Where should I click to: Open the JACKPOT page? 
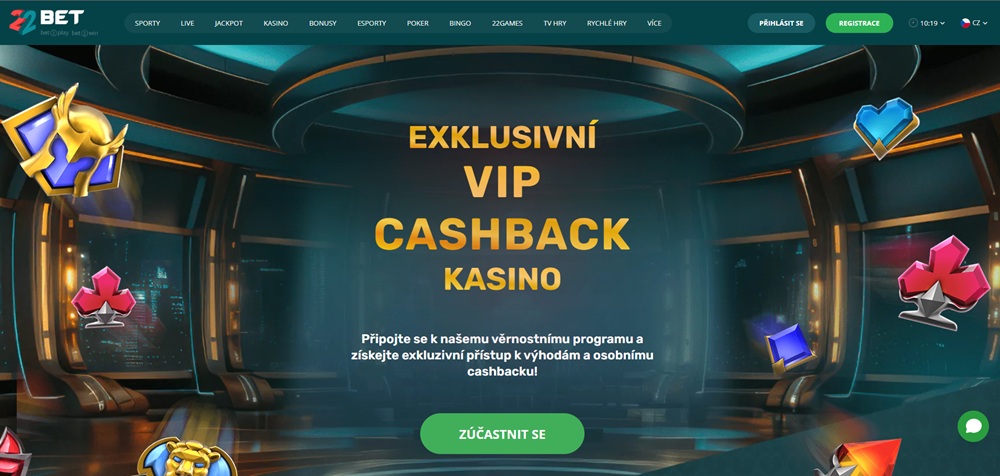pyautogui.click(x=229, y=23)
